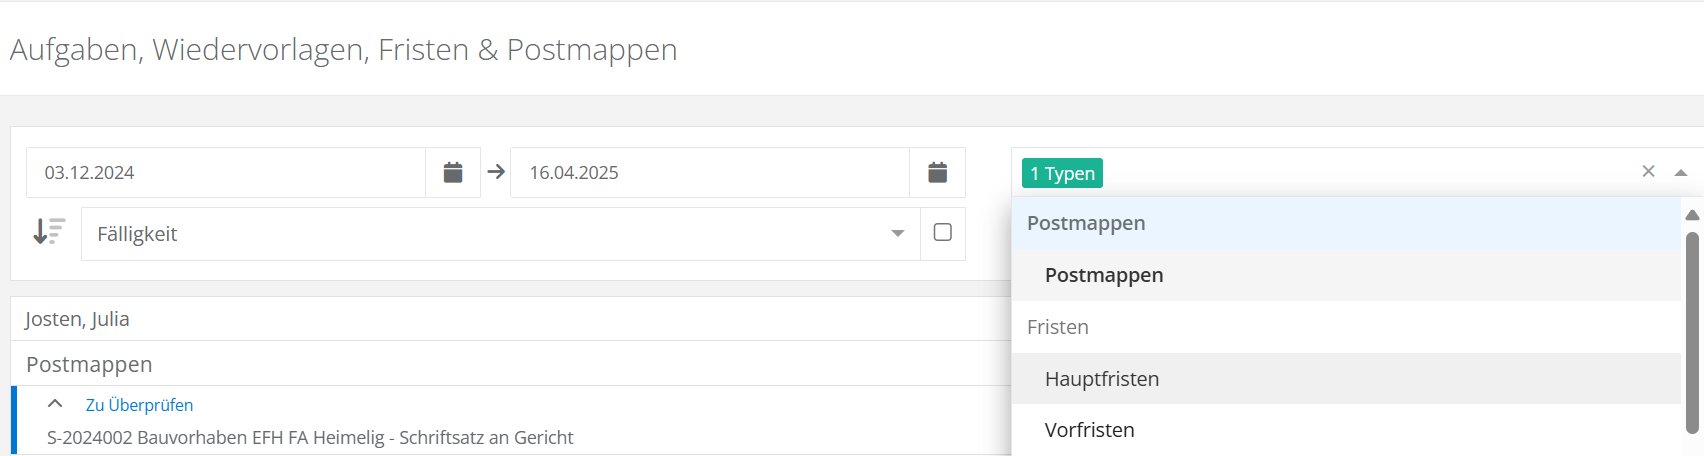
Task: Open the start date calendar picker
Action: (x=453, y=173)
